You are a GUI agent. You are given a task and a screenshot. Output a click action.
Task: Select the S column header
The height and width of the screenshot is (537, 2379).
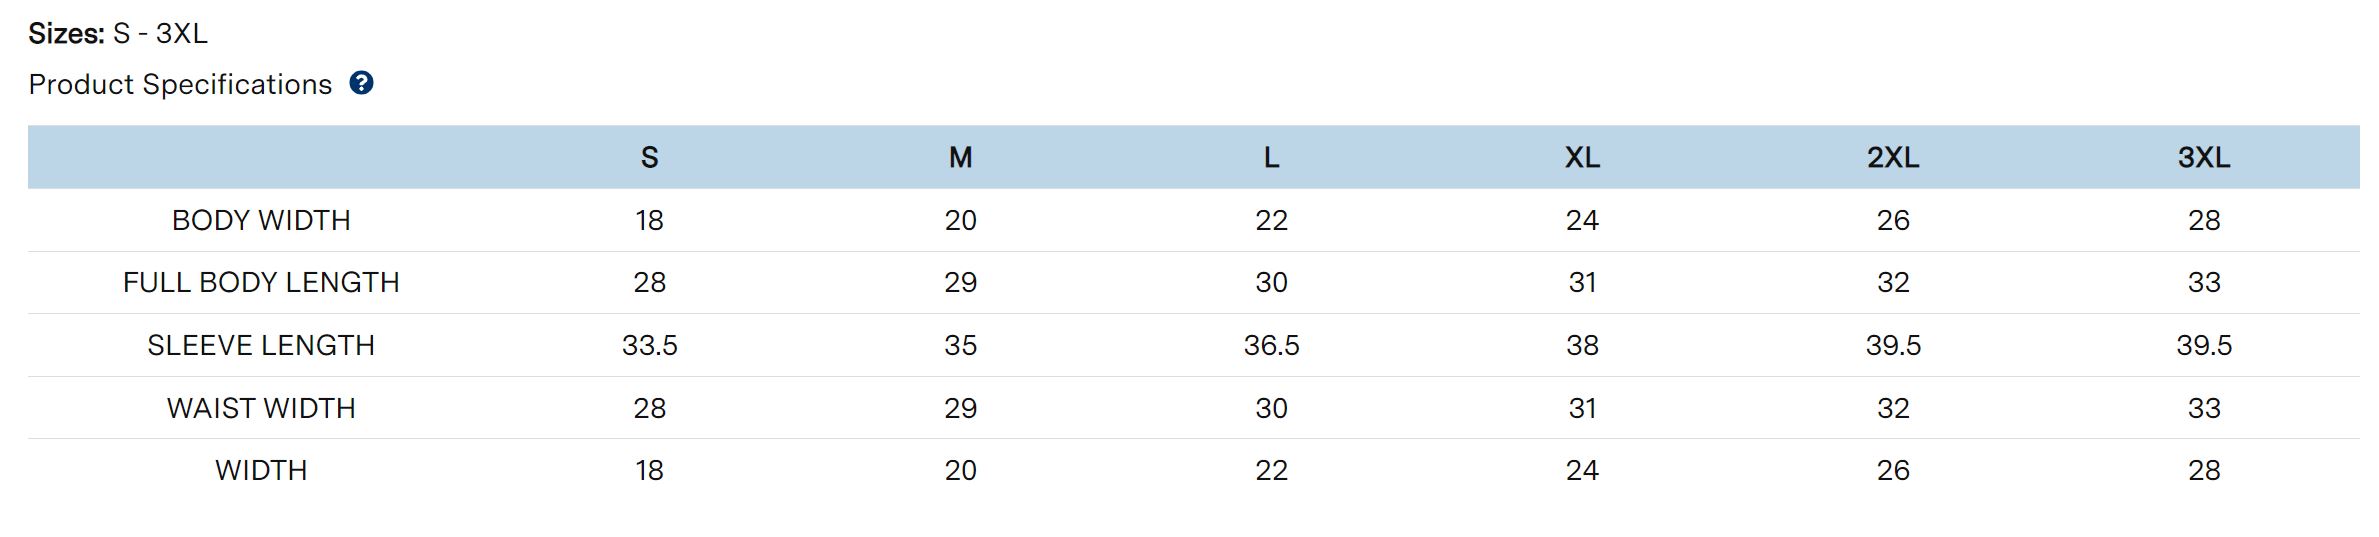click(x=649, y=158)
